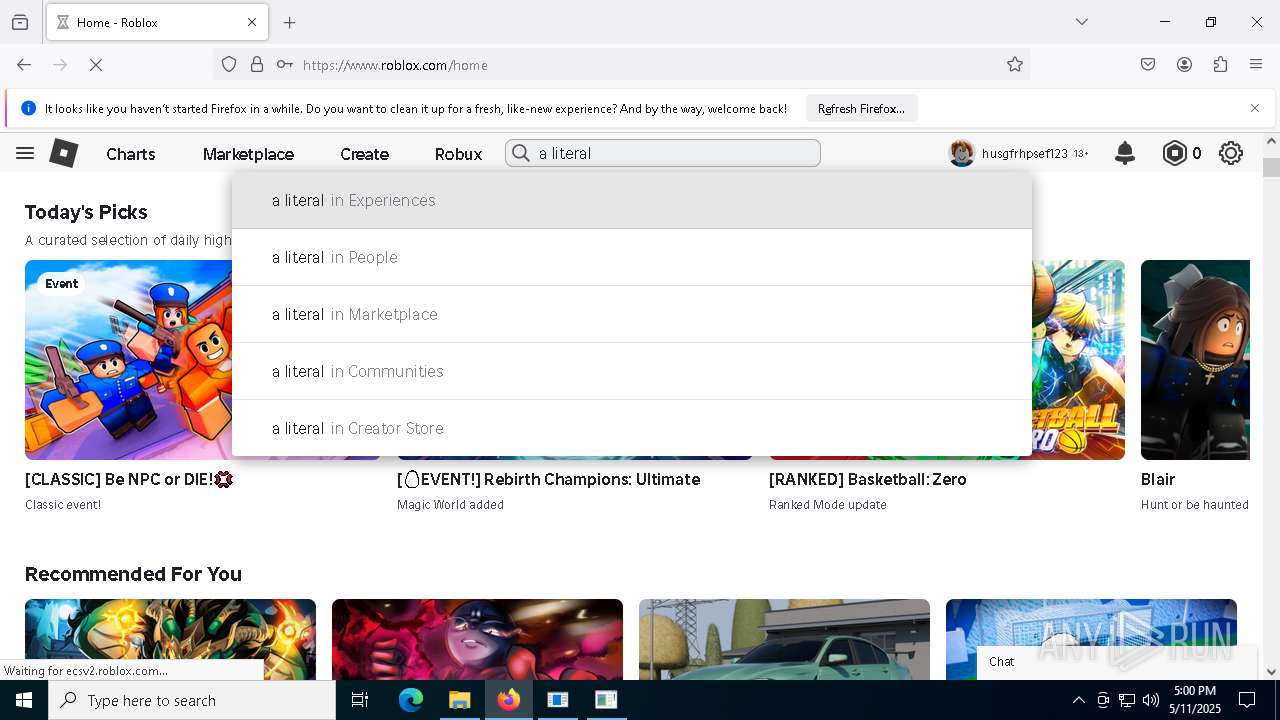The image size is (1280, 720).
Task: Search 'a literal' in Experiences
Action: pyautogui.click(x=632, y=200)
